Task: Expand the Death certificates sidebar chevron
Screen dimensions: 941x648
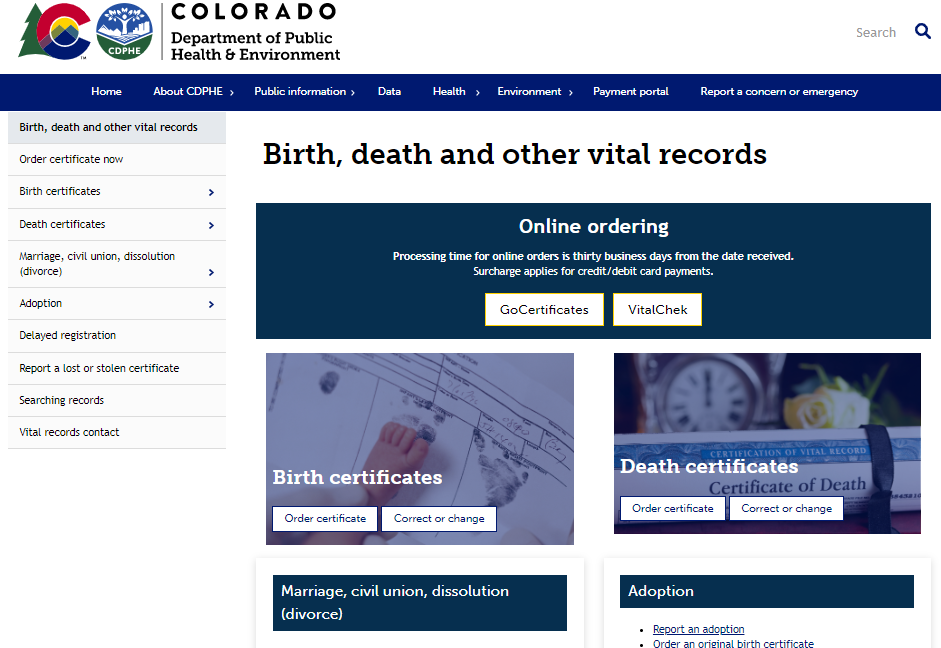Action: click(x=211, y=224)
